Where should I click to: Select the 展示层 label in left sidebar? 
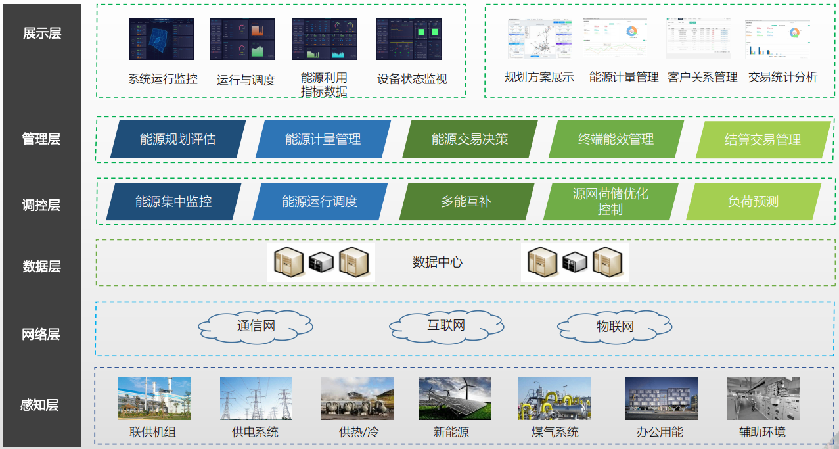41,33
